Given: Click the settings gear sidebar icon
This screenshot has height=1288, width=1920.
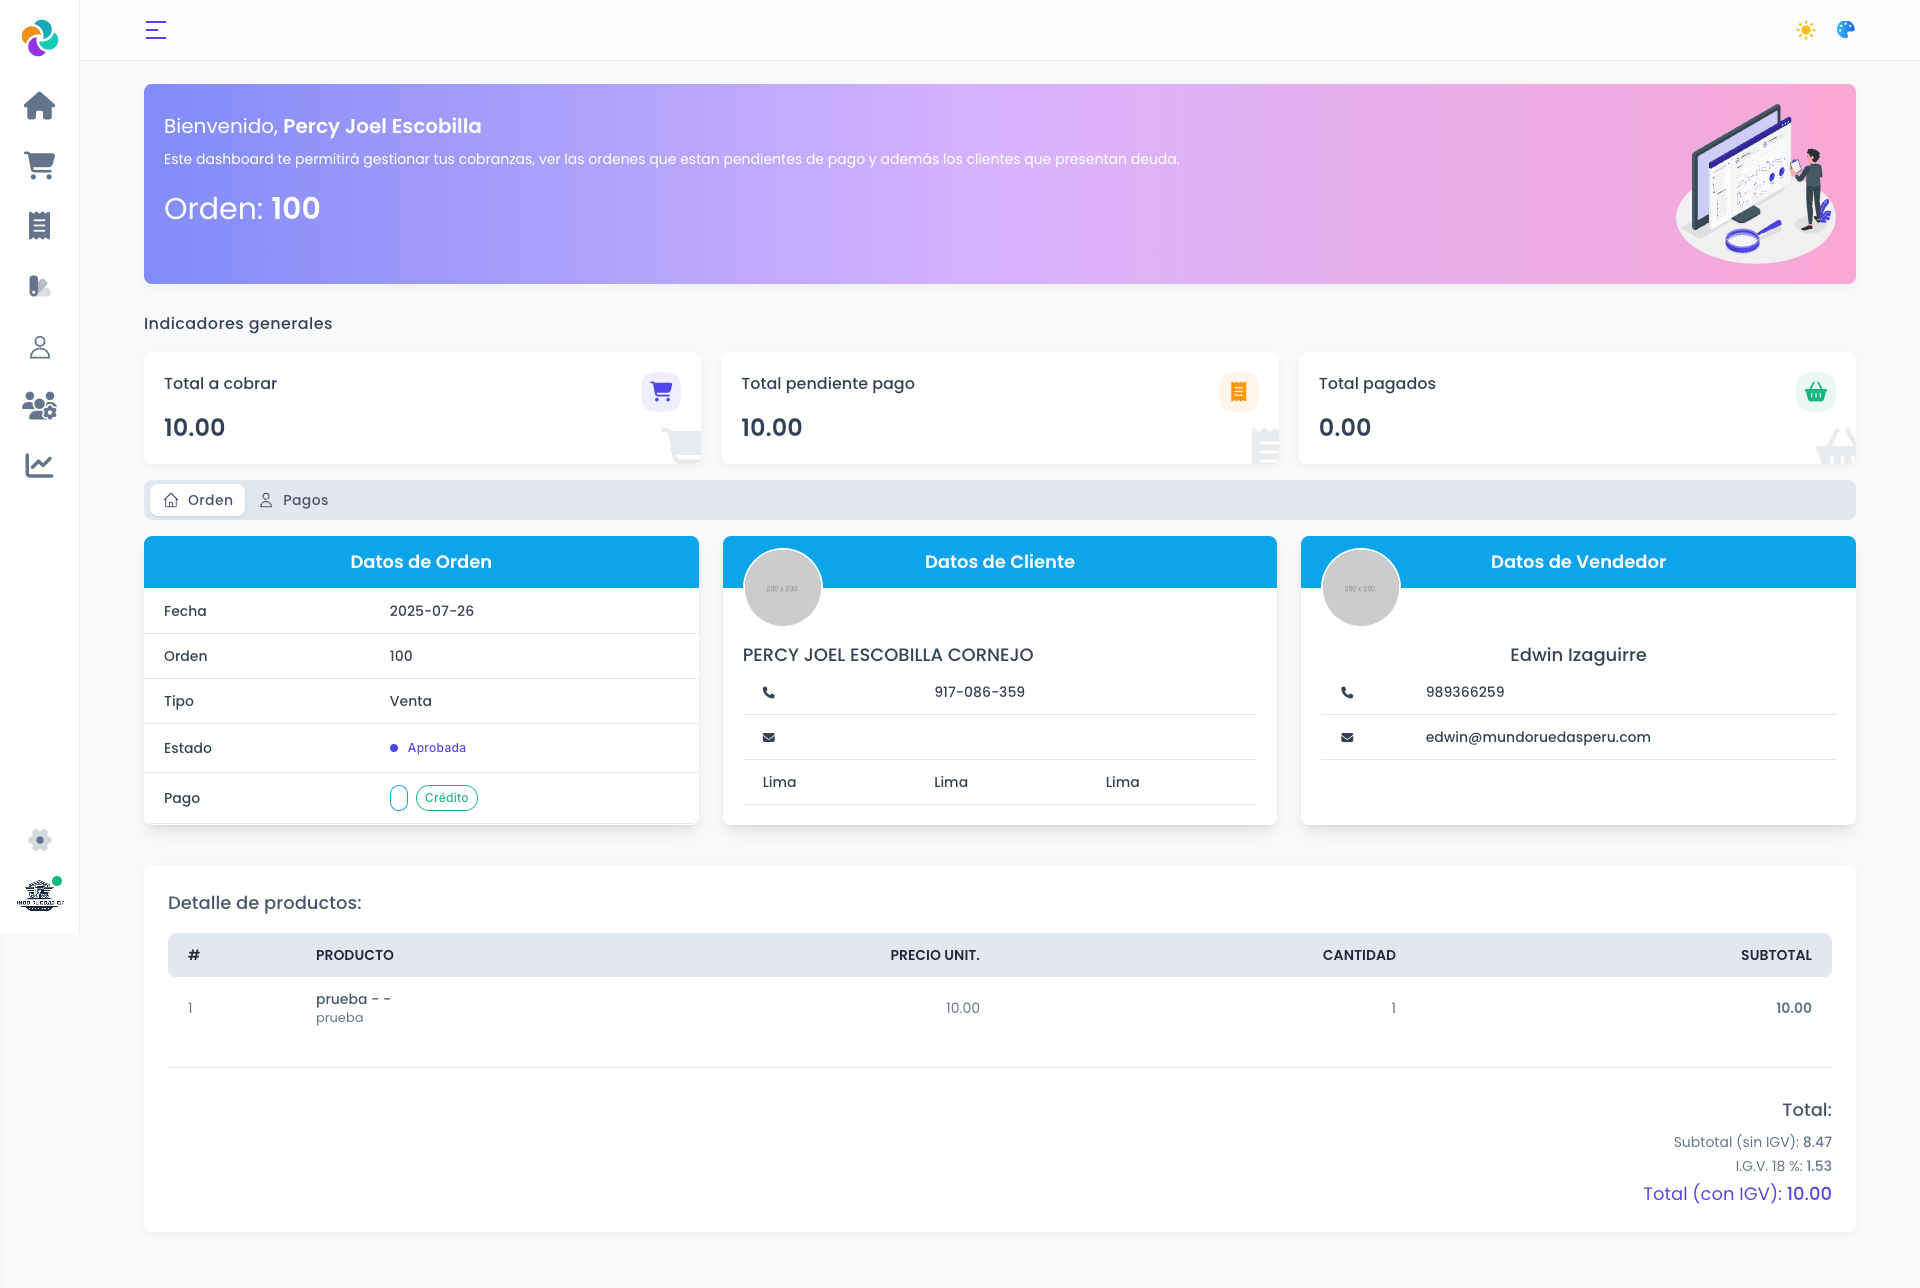Looking at the screenshot, I should pyautogui.click(x=39, y=840).
